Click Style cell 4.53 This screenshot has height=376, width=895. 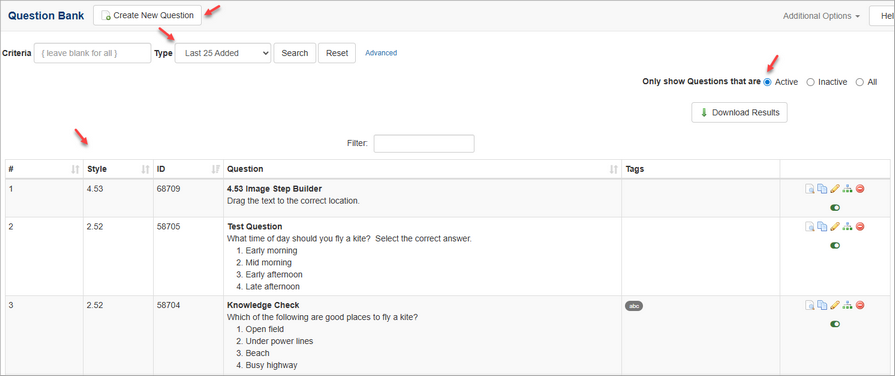[x=95, y=189]
